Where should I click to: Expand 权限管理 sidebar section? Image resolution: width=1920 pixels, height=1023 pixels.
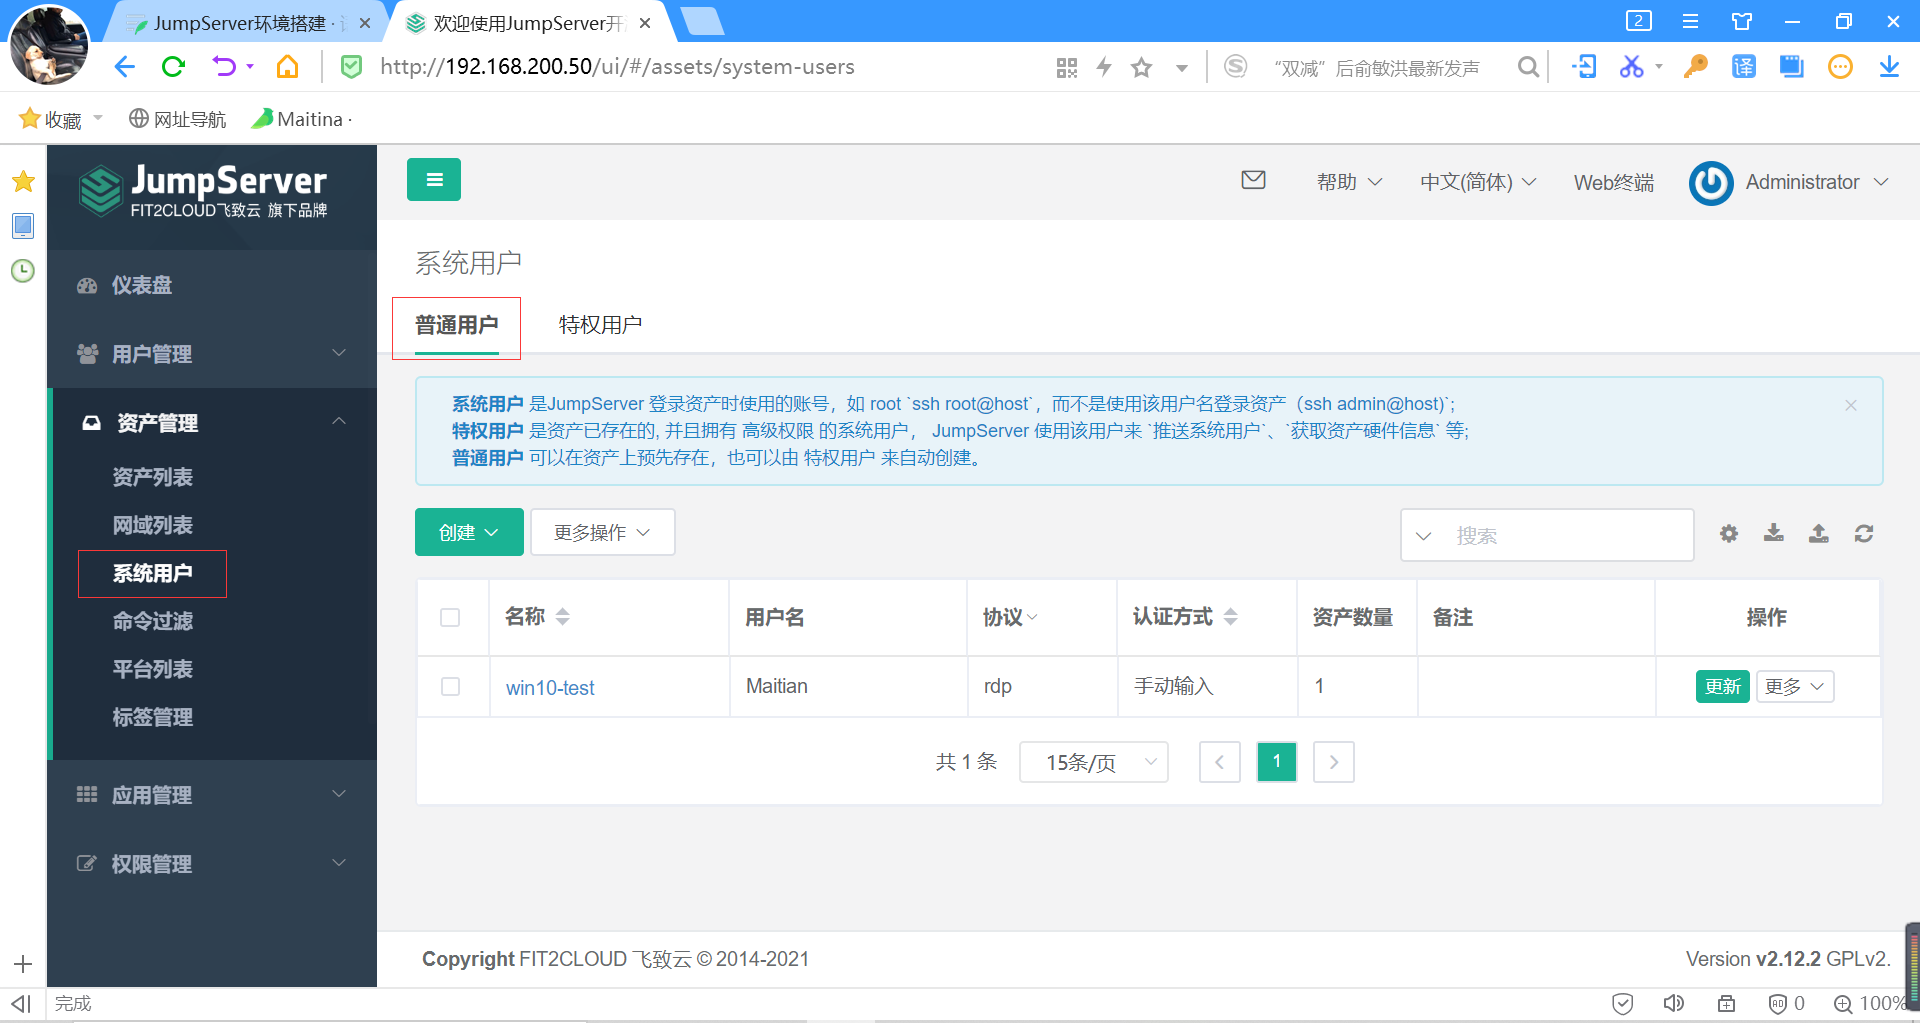pyautogui.click(x=212, y=864)
